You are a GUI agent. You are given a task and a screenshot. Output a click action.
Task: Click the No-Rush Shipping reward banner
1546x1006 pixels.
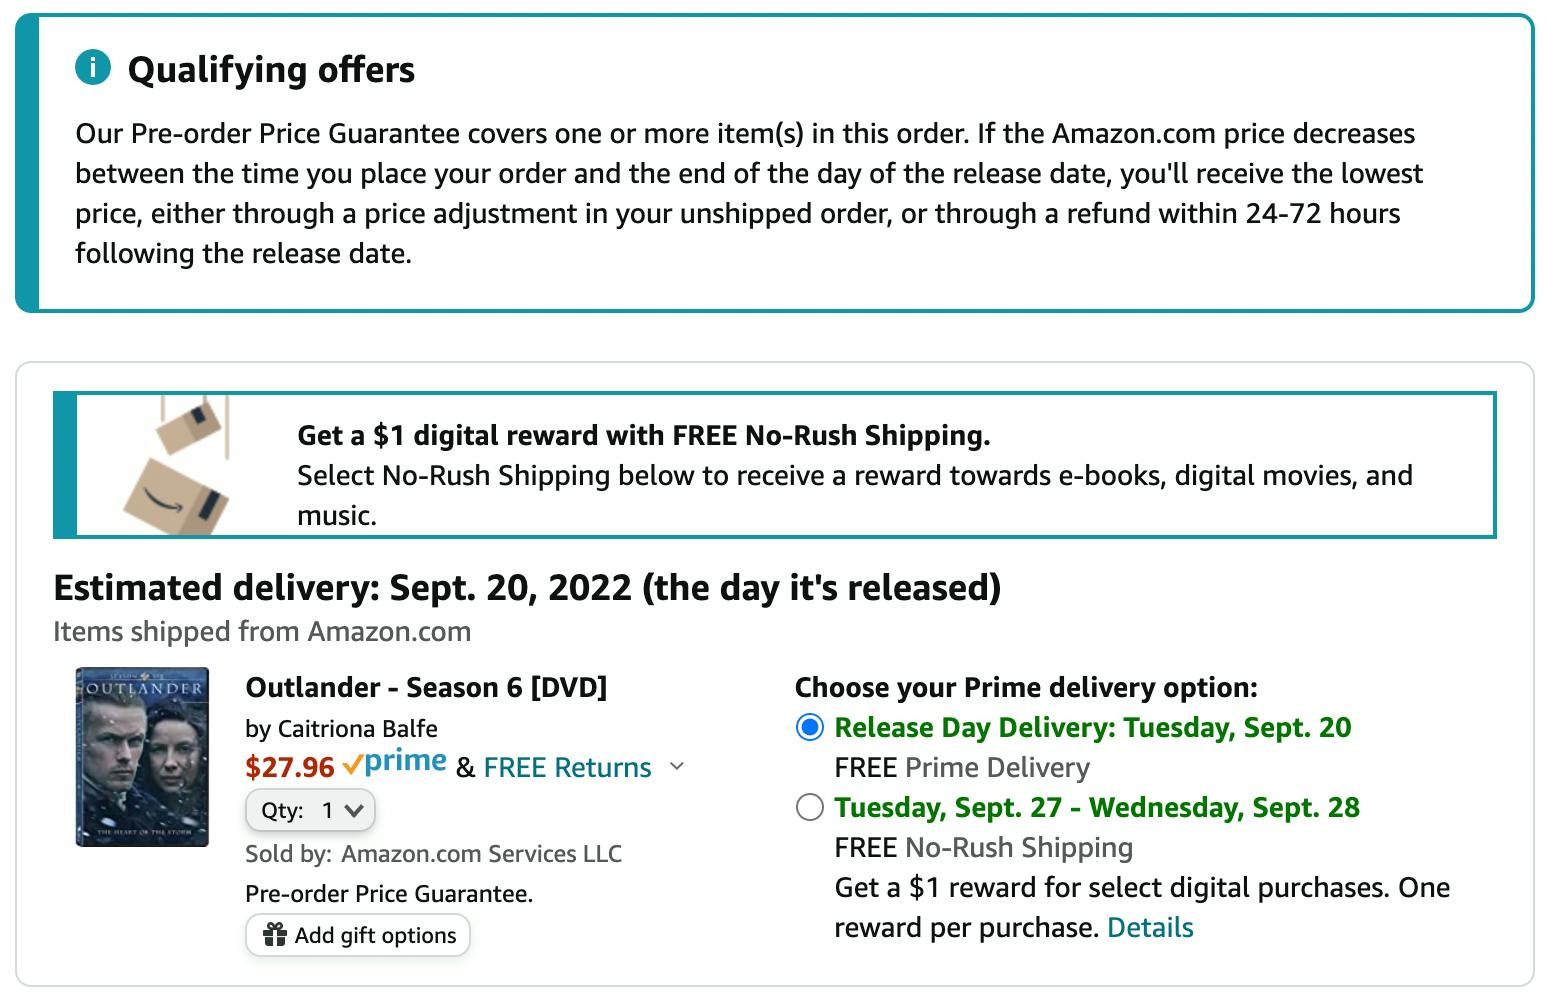(x=774, y=465)
